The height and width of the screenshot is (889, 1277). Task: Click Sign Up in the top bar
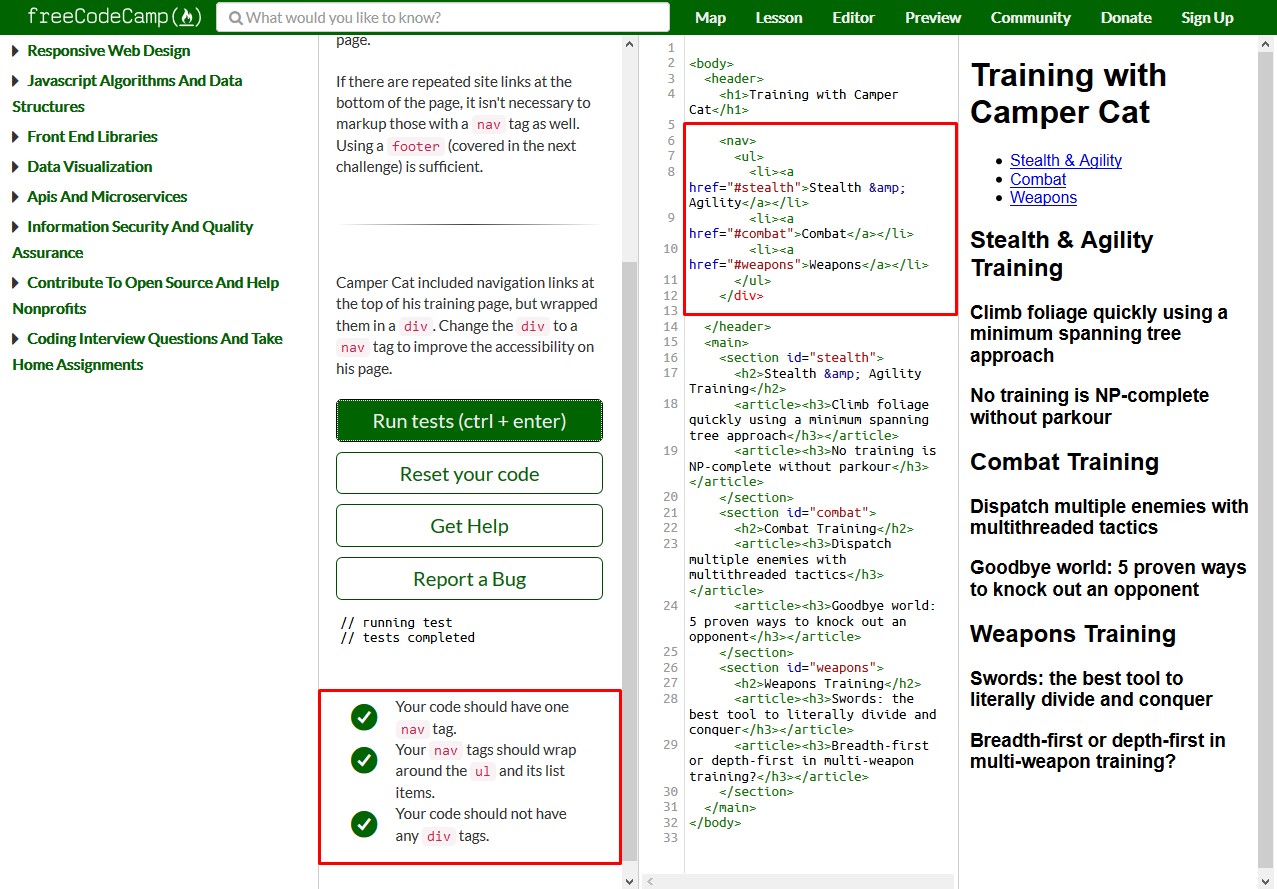pyautogui.click(x=1207, y=17)
